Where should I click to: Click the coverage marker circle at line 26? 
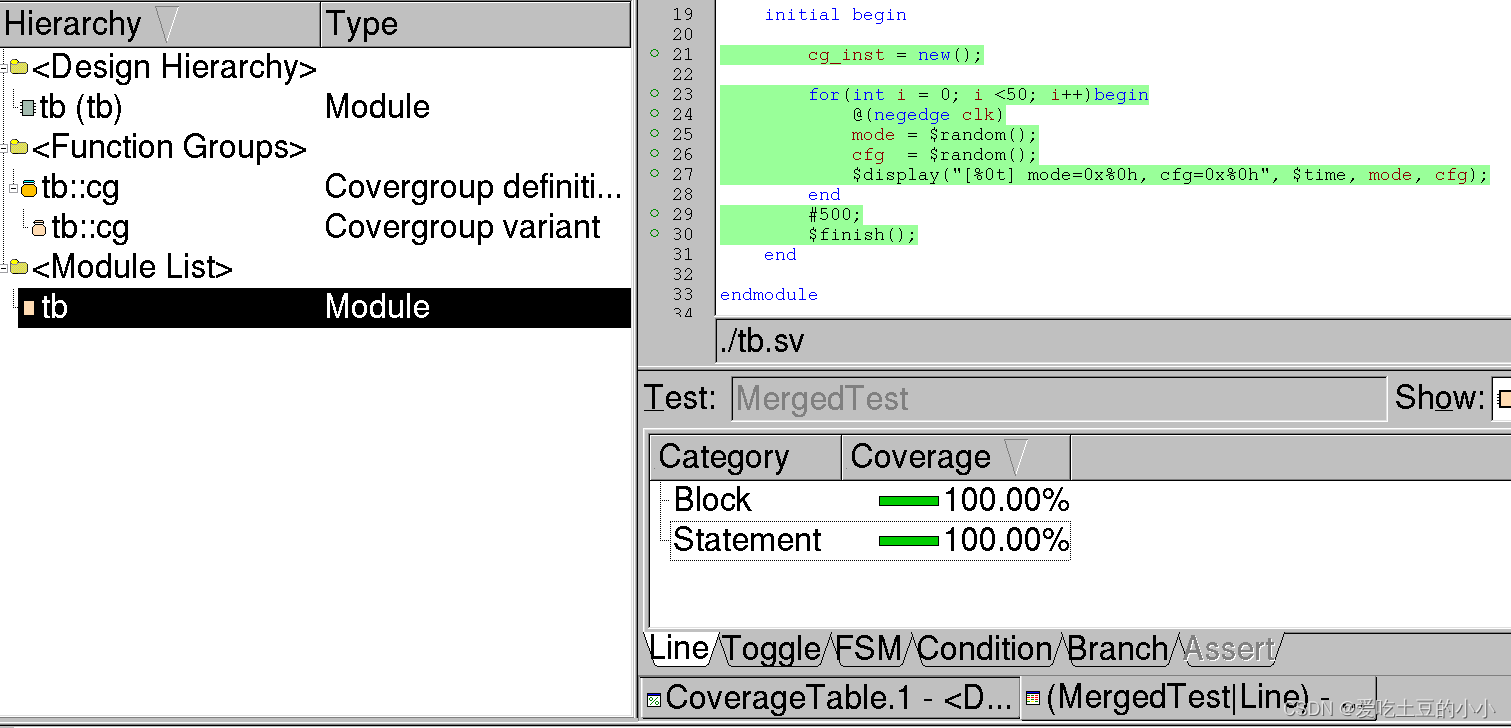click(x=655, y=153)
